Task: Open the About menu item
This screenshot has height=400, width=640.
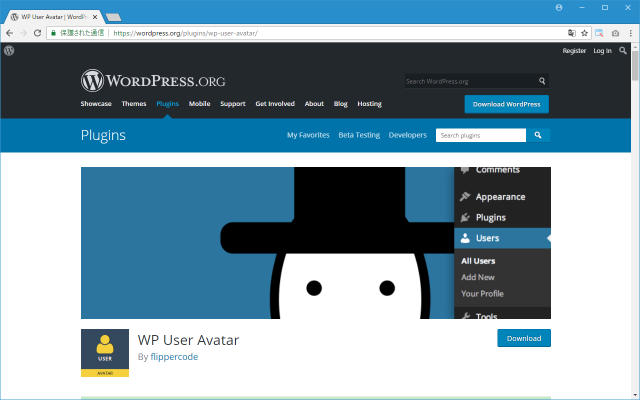Action: pos(314,104)
